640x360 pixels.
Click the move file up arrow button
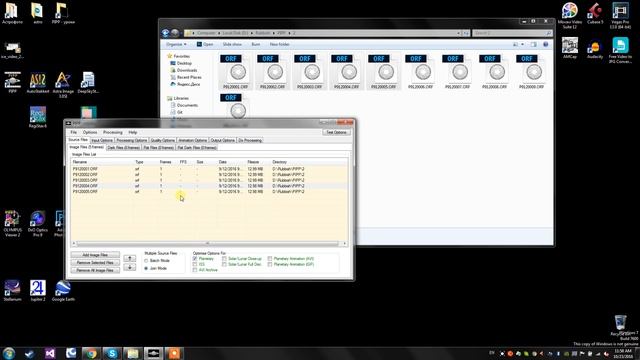point(130,258)
